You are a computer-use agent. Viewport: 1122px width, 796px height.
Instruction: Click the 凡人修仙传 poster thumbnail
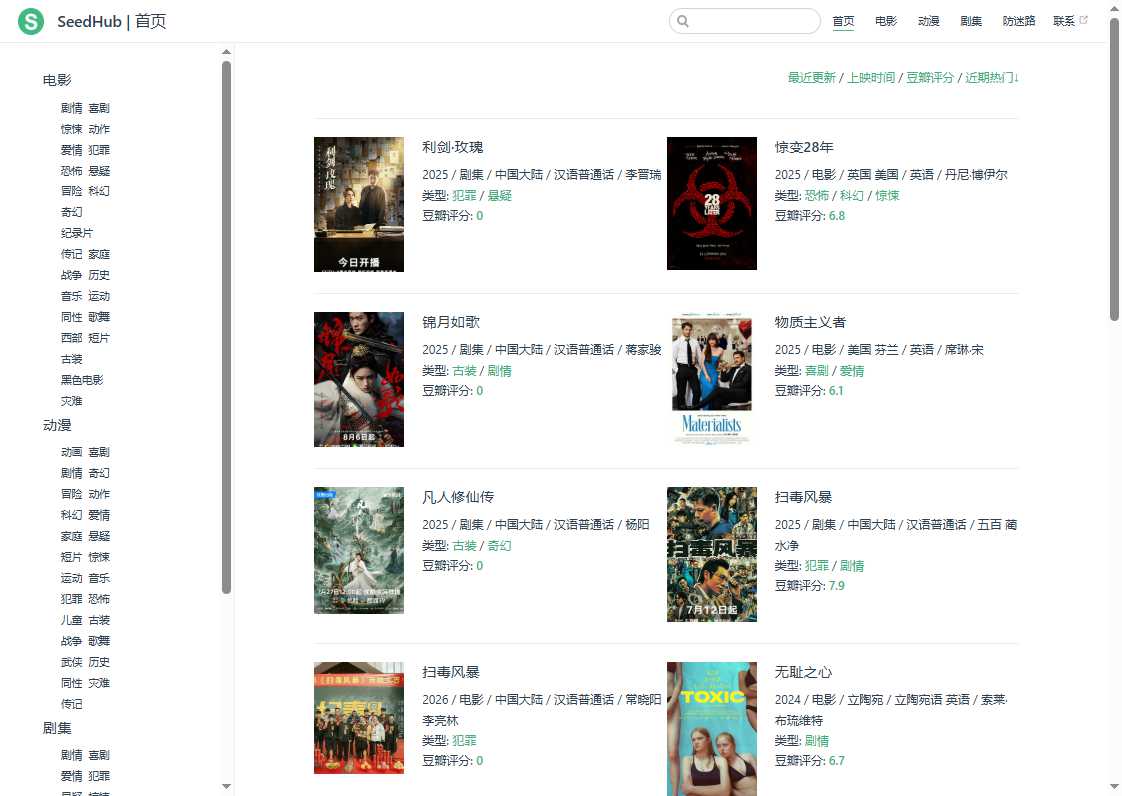358,550
